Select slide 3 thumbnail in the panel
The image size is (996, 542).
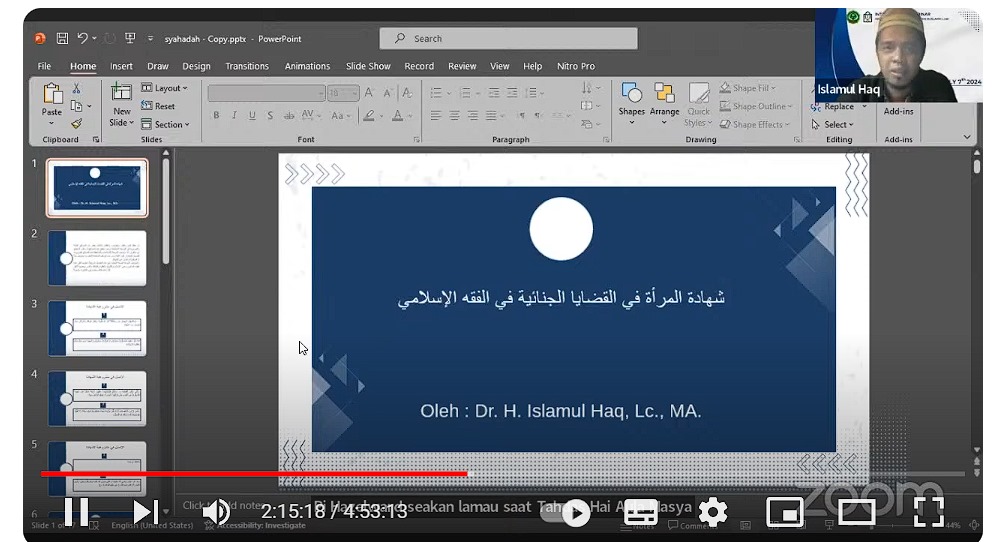tap(97, 328)
